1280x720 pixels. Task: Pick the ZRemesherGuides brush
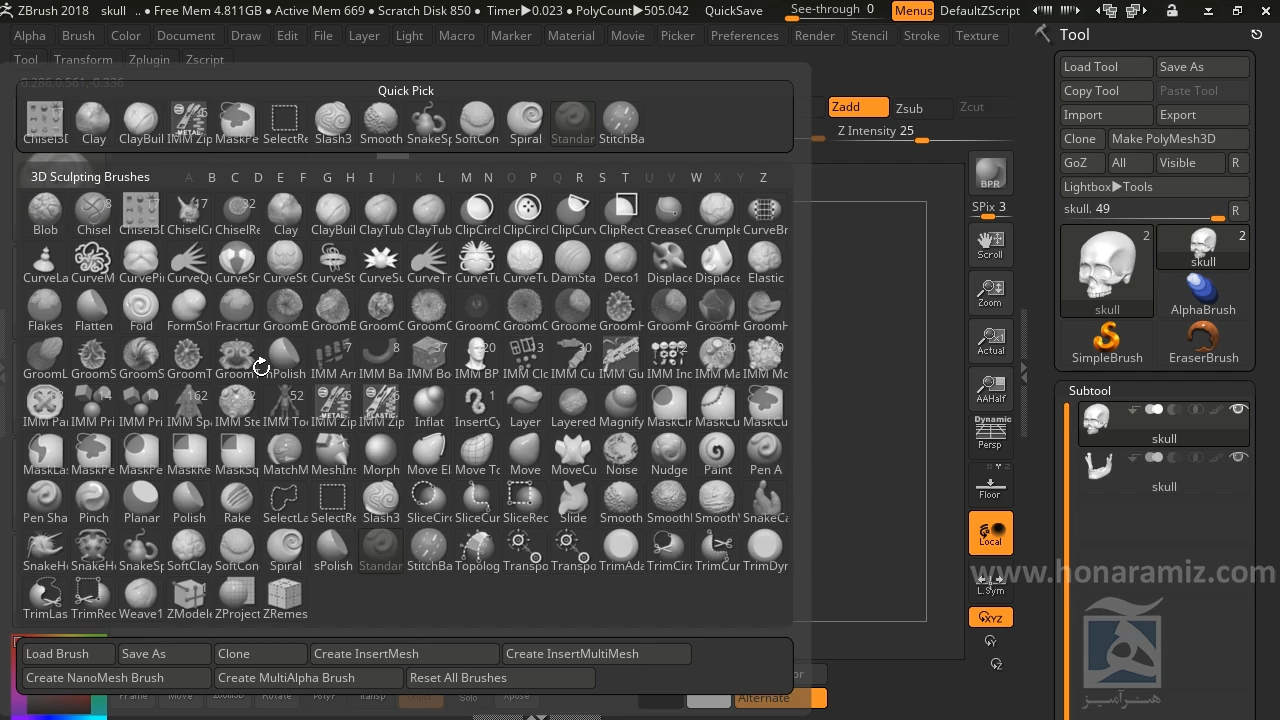coord(285,599)
